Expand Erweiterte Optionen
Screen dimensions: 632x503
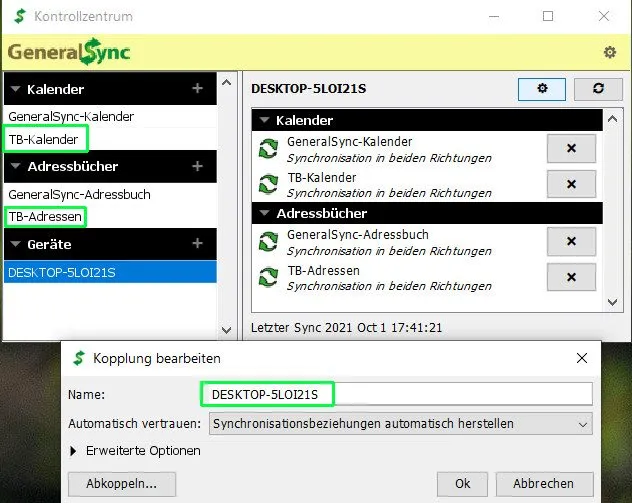pos(73,451)
